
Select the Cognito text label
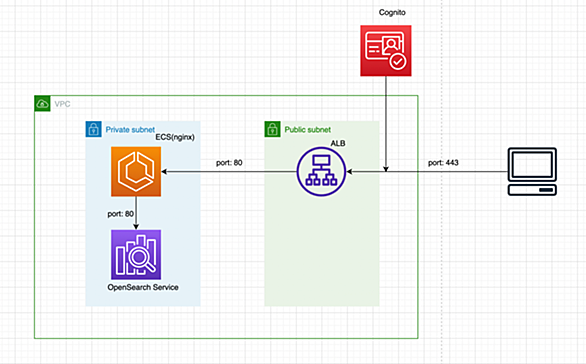[x=392, y=12]
